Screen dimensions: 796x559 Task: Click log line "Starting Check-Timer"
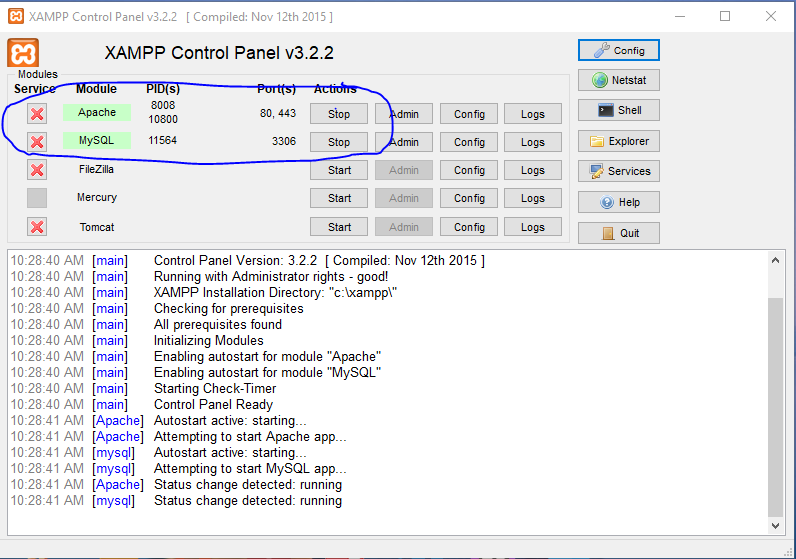(x=215, y=388)
